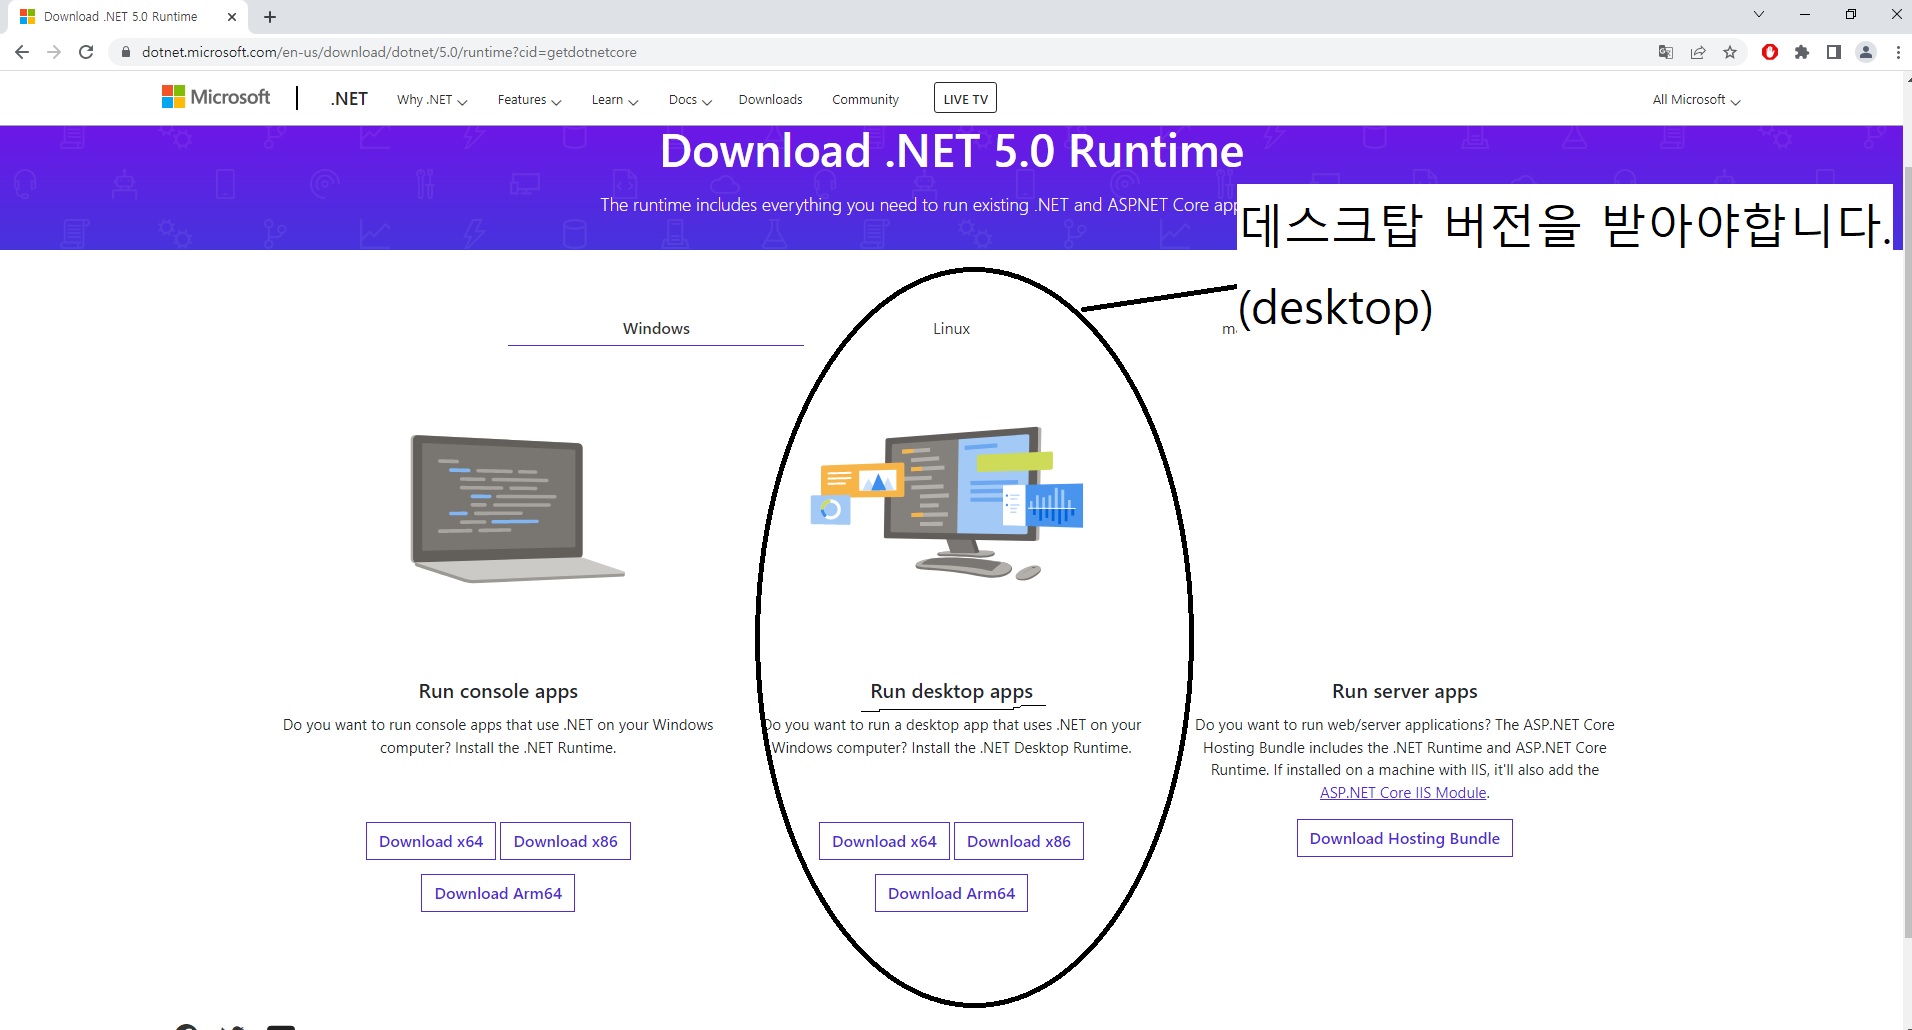1912x1030 pixels.
Task: Expand the Why .NET menu
Action: 432,100
